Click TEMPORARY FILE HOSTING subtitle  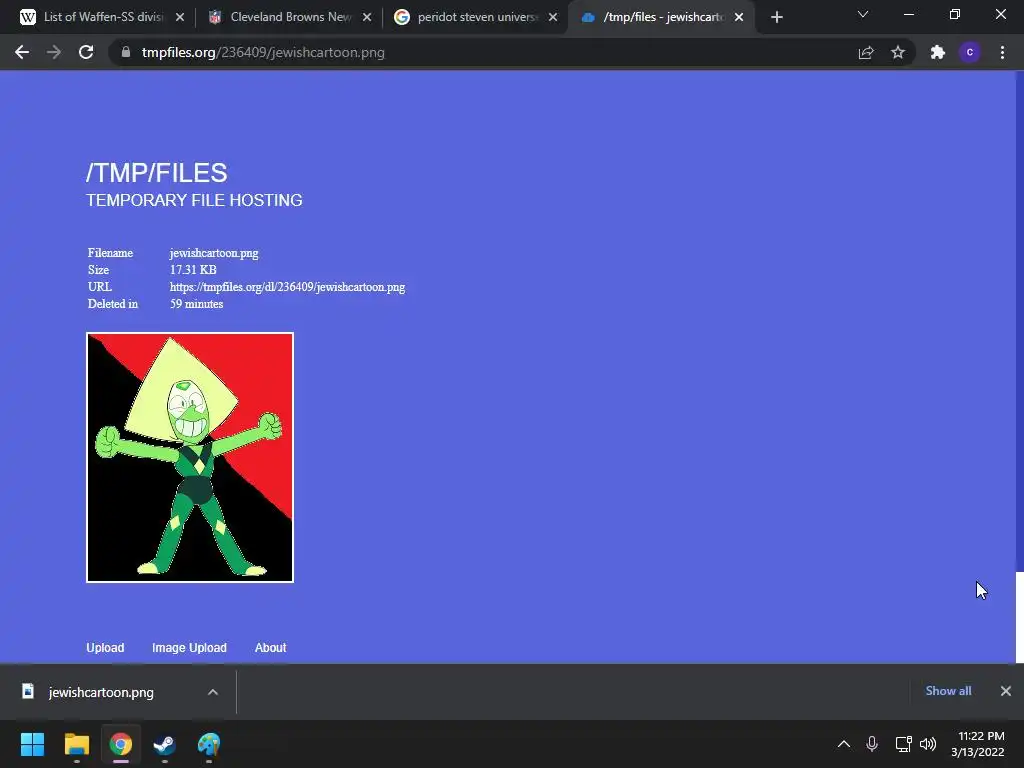(x=194, y=200)
